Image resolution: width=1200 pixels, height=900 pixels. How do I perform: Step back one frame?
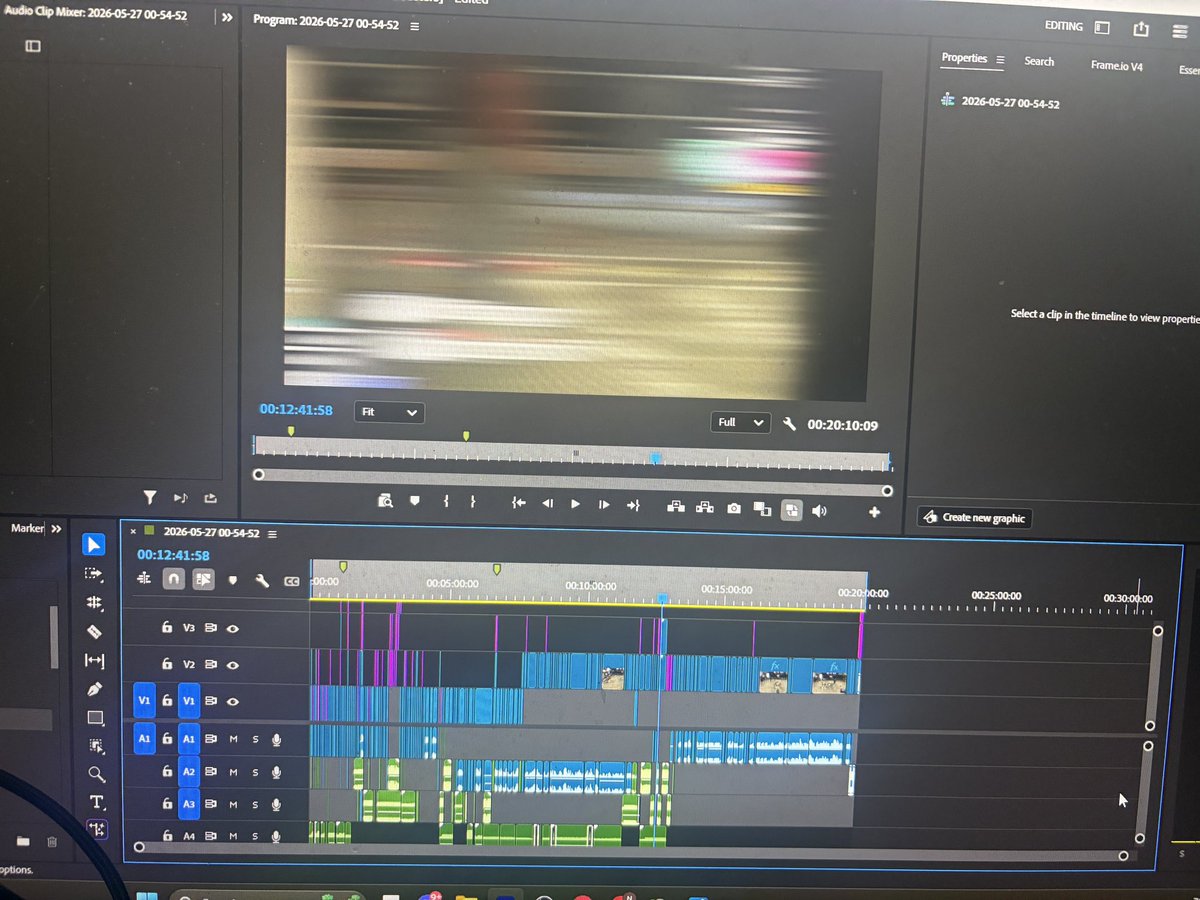click(x=547, y=504)
